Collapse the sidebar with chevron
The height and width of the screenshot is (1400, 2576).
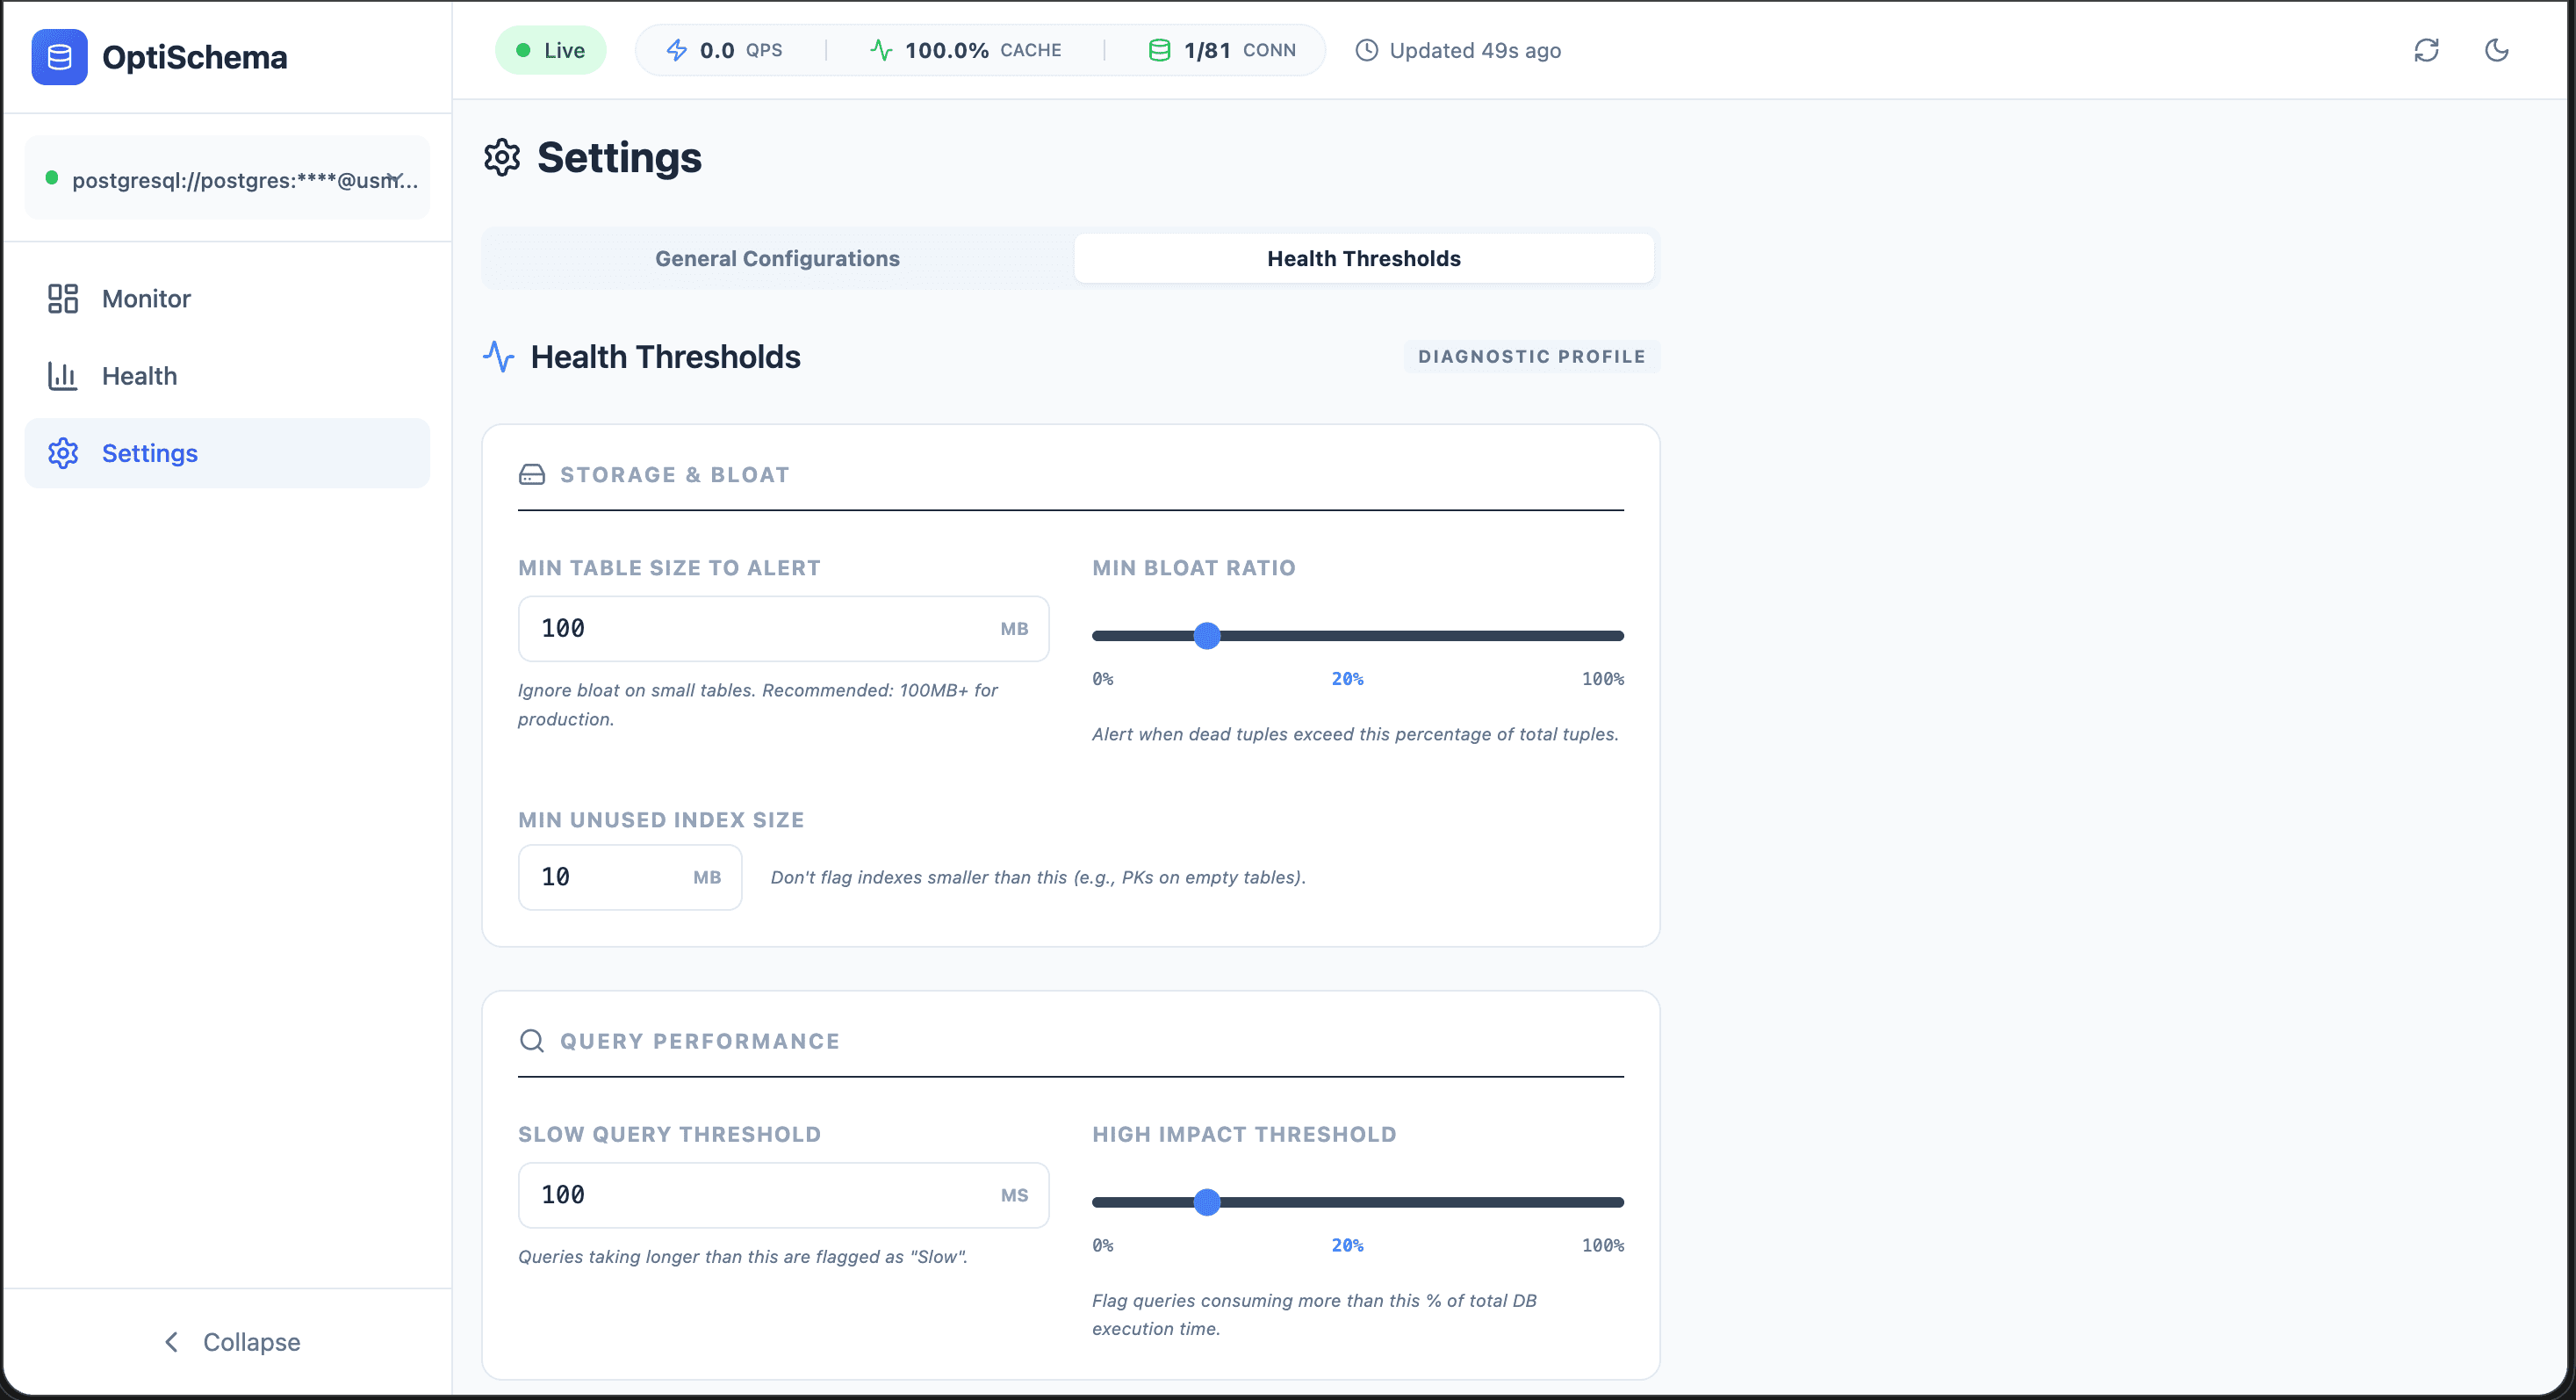pyautogui.click(x=172, y=1342)
